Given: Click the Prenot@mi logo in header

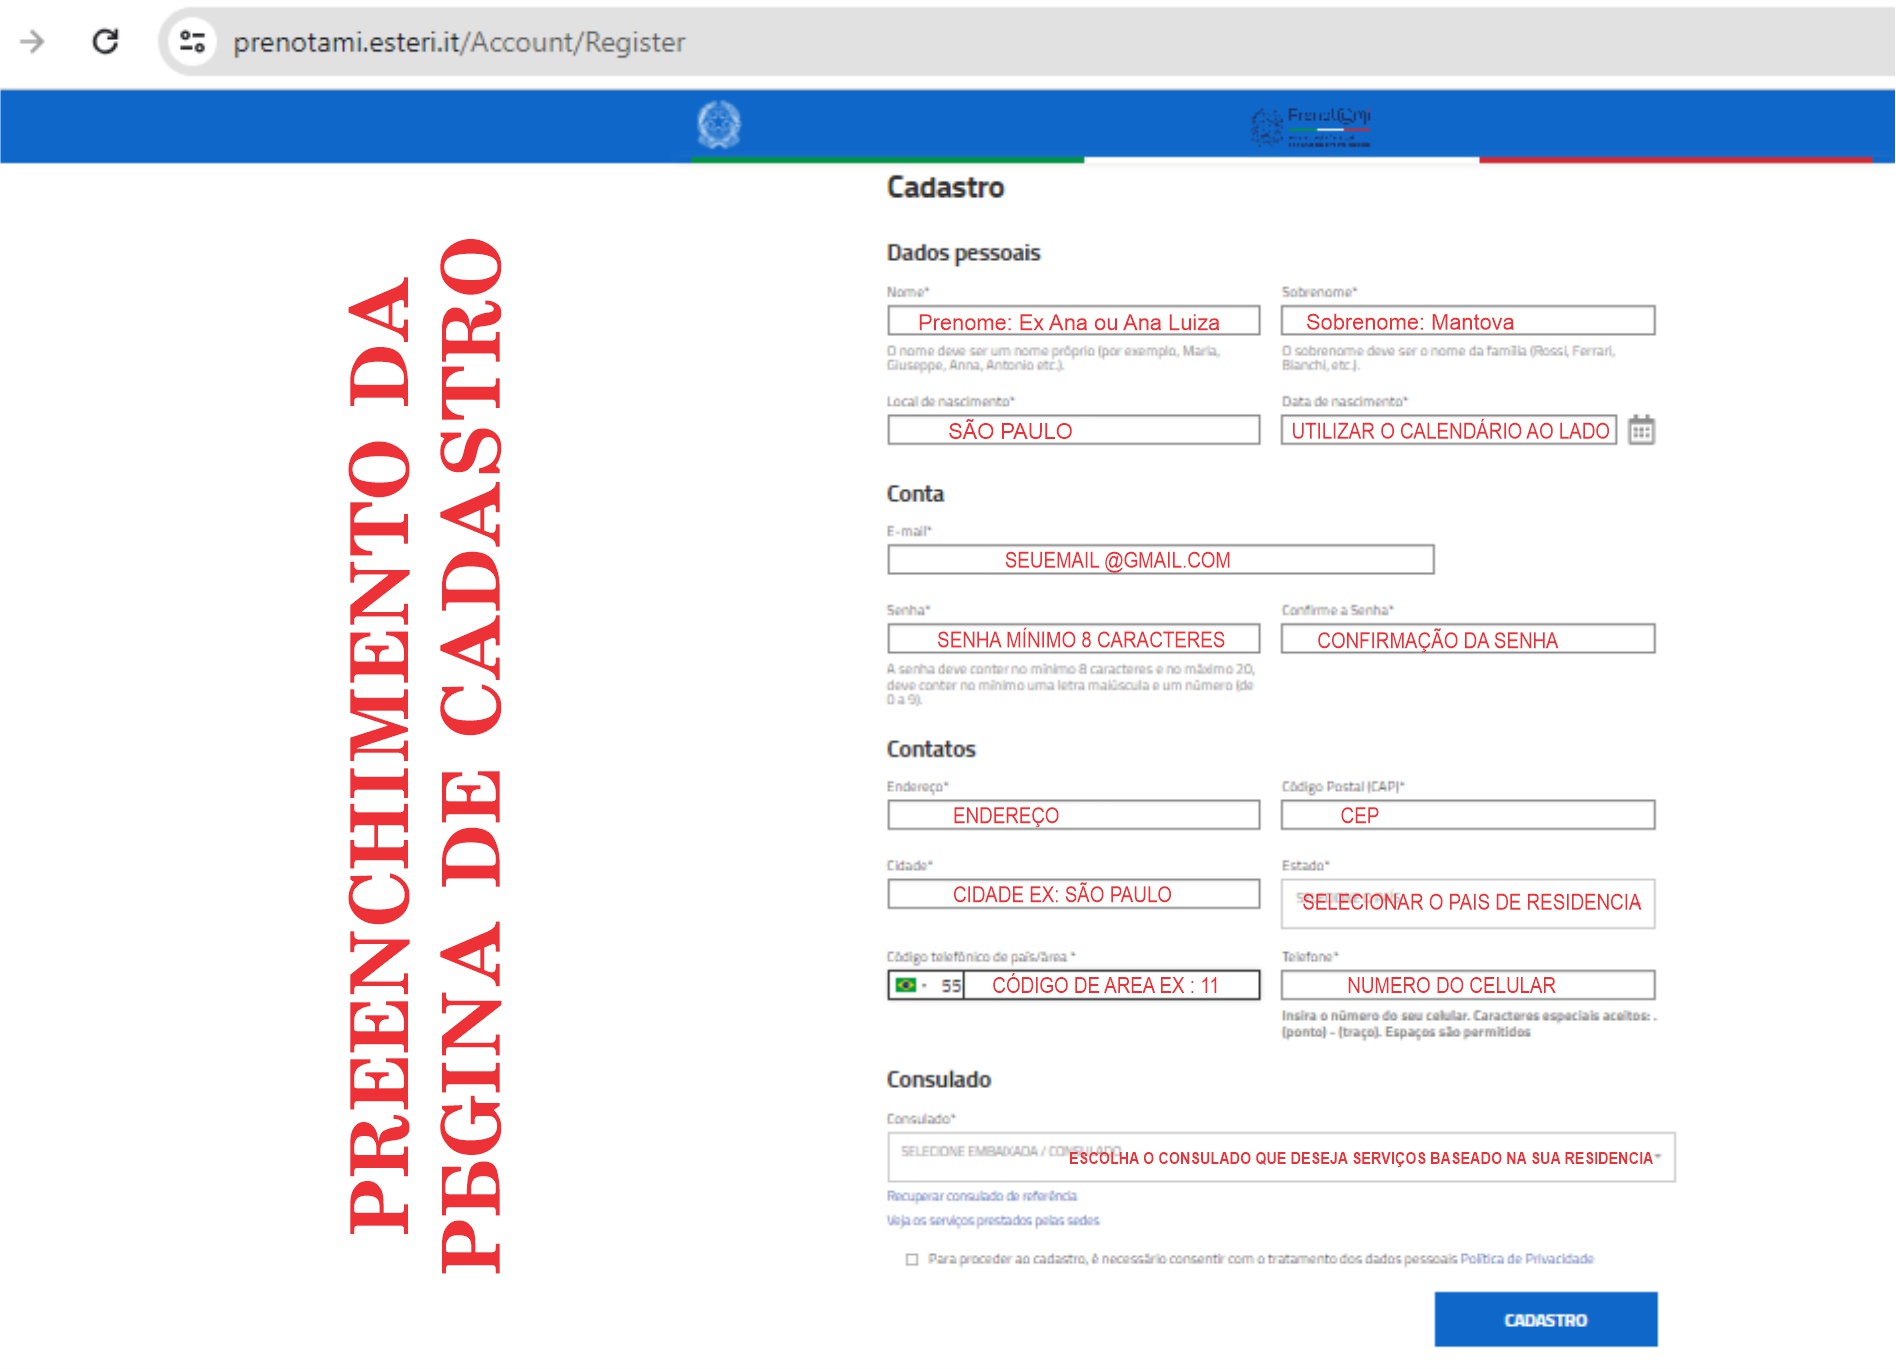Looking at the screenshot, I should point(1311,127).
